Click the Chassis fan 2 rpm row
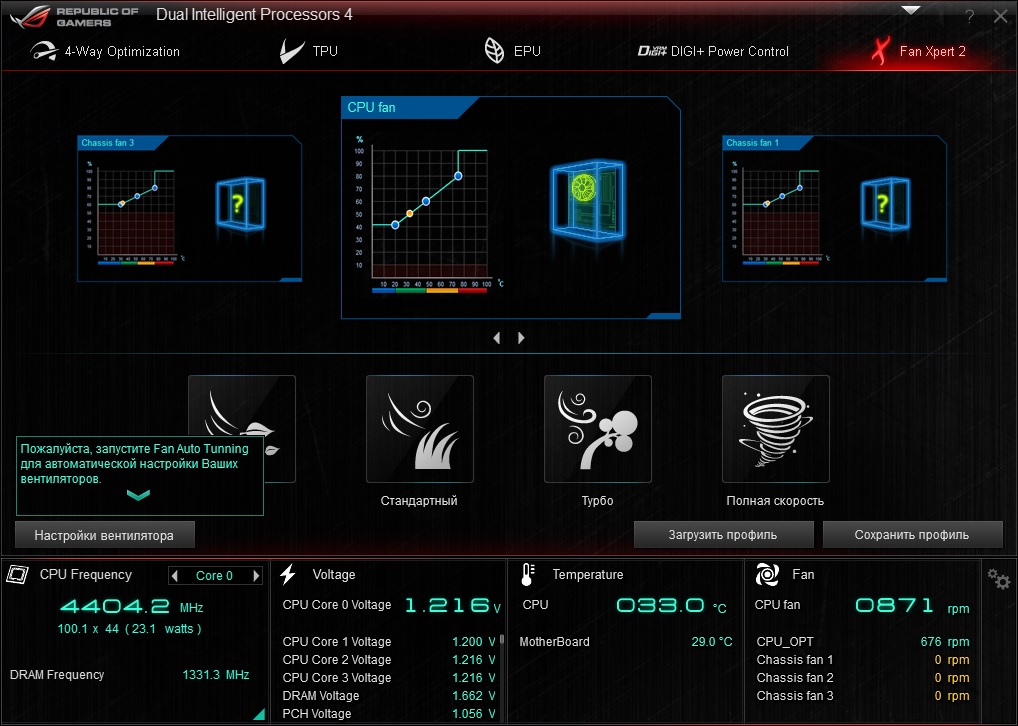 click(863, 677)
